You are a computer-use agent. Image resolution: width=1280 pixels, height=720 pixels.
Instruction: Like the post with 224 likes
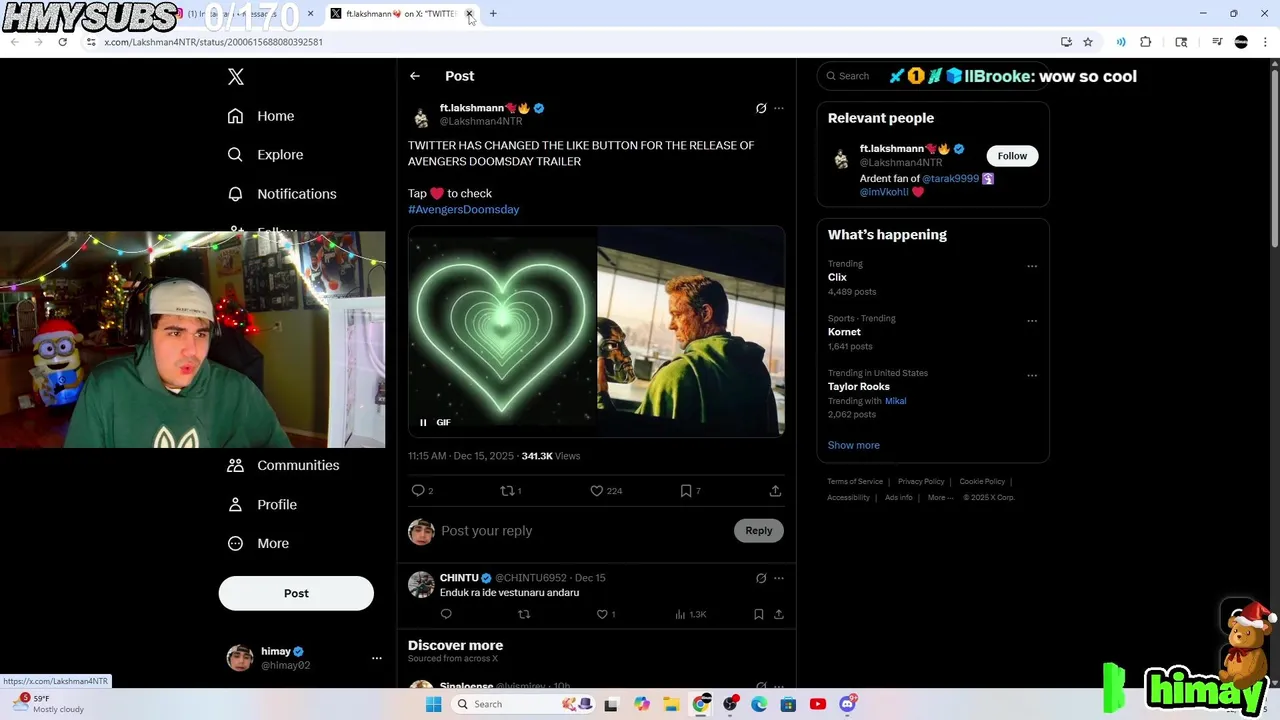pyautogui.click(x=606, y=491)
